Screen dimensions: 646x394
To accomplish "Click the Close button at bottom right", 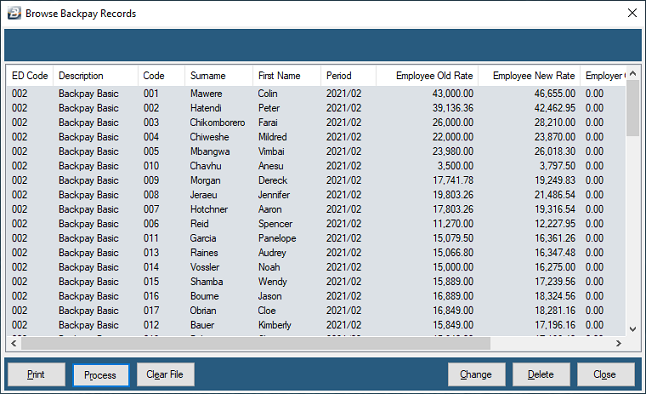I will (605, 375).
